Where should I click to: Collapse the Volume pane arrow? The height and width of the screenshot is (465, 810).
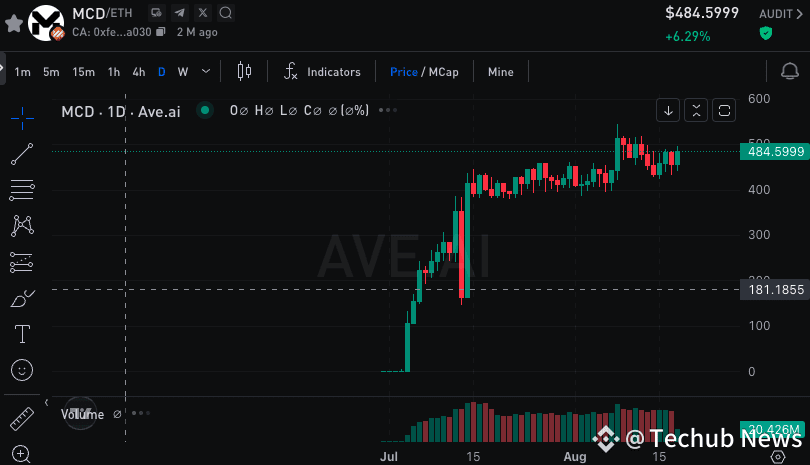pos(46,402)
